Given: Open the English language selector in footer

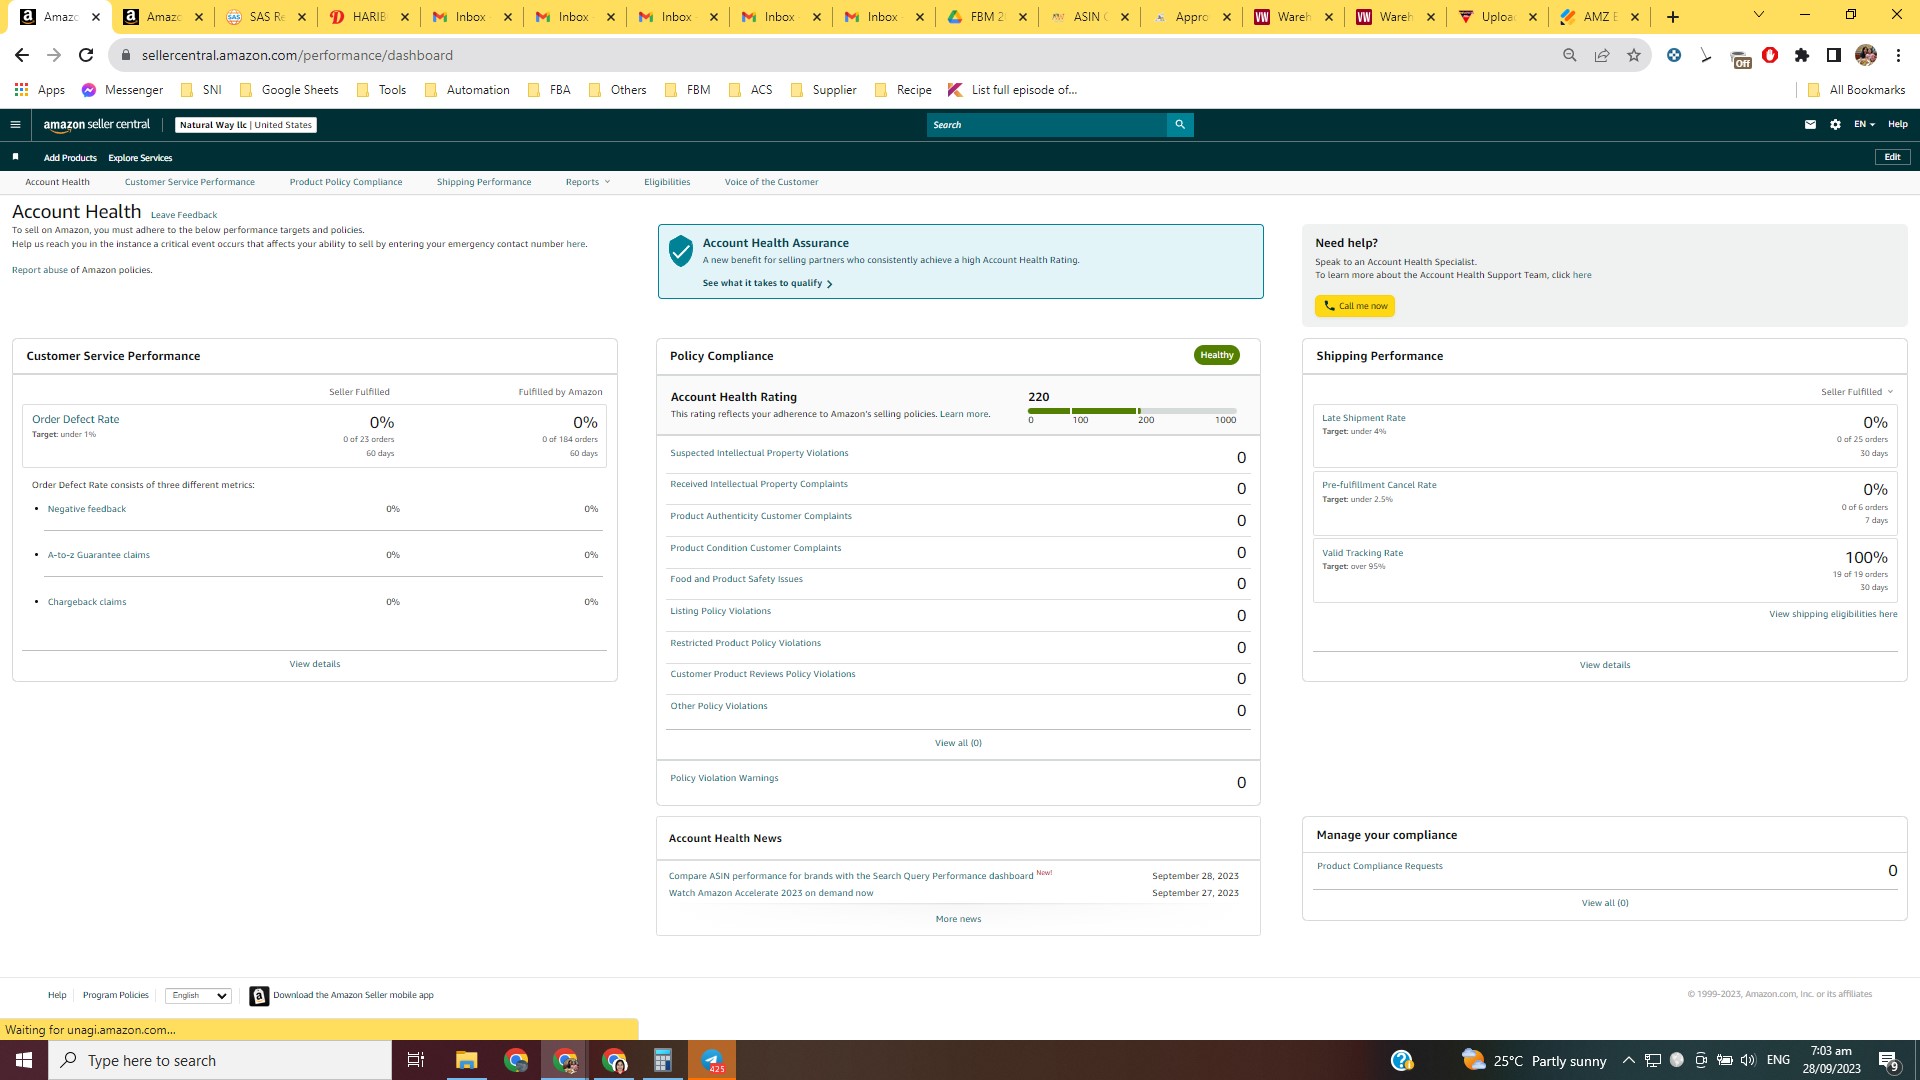Looking at the screenshot, I should [x=198, y=996].
